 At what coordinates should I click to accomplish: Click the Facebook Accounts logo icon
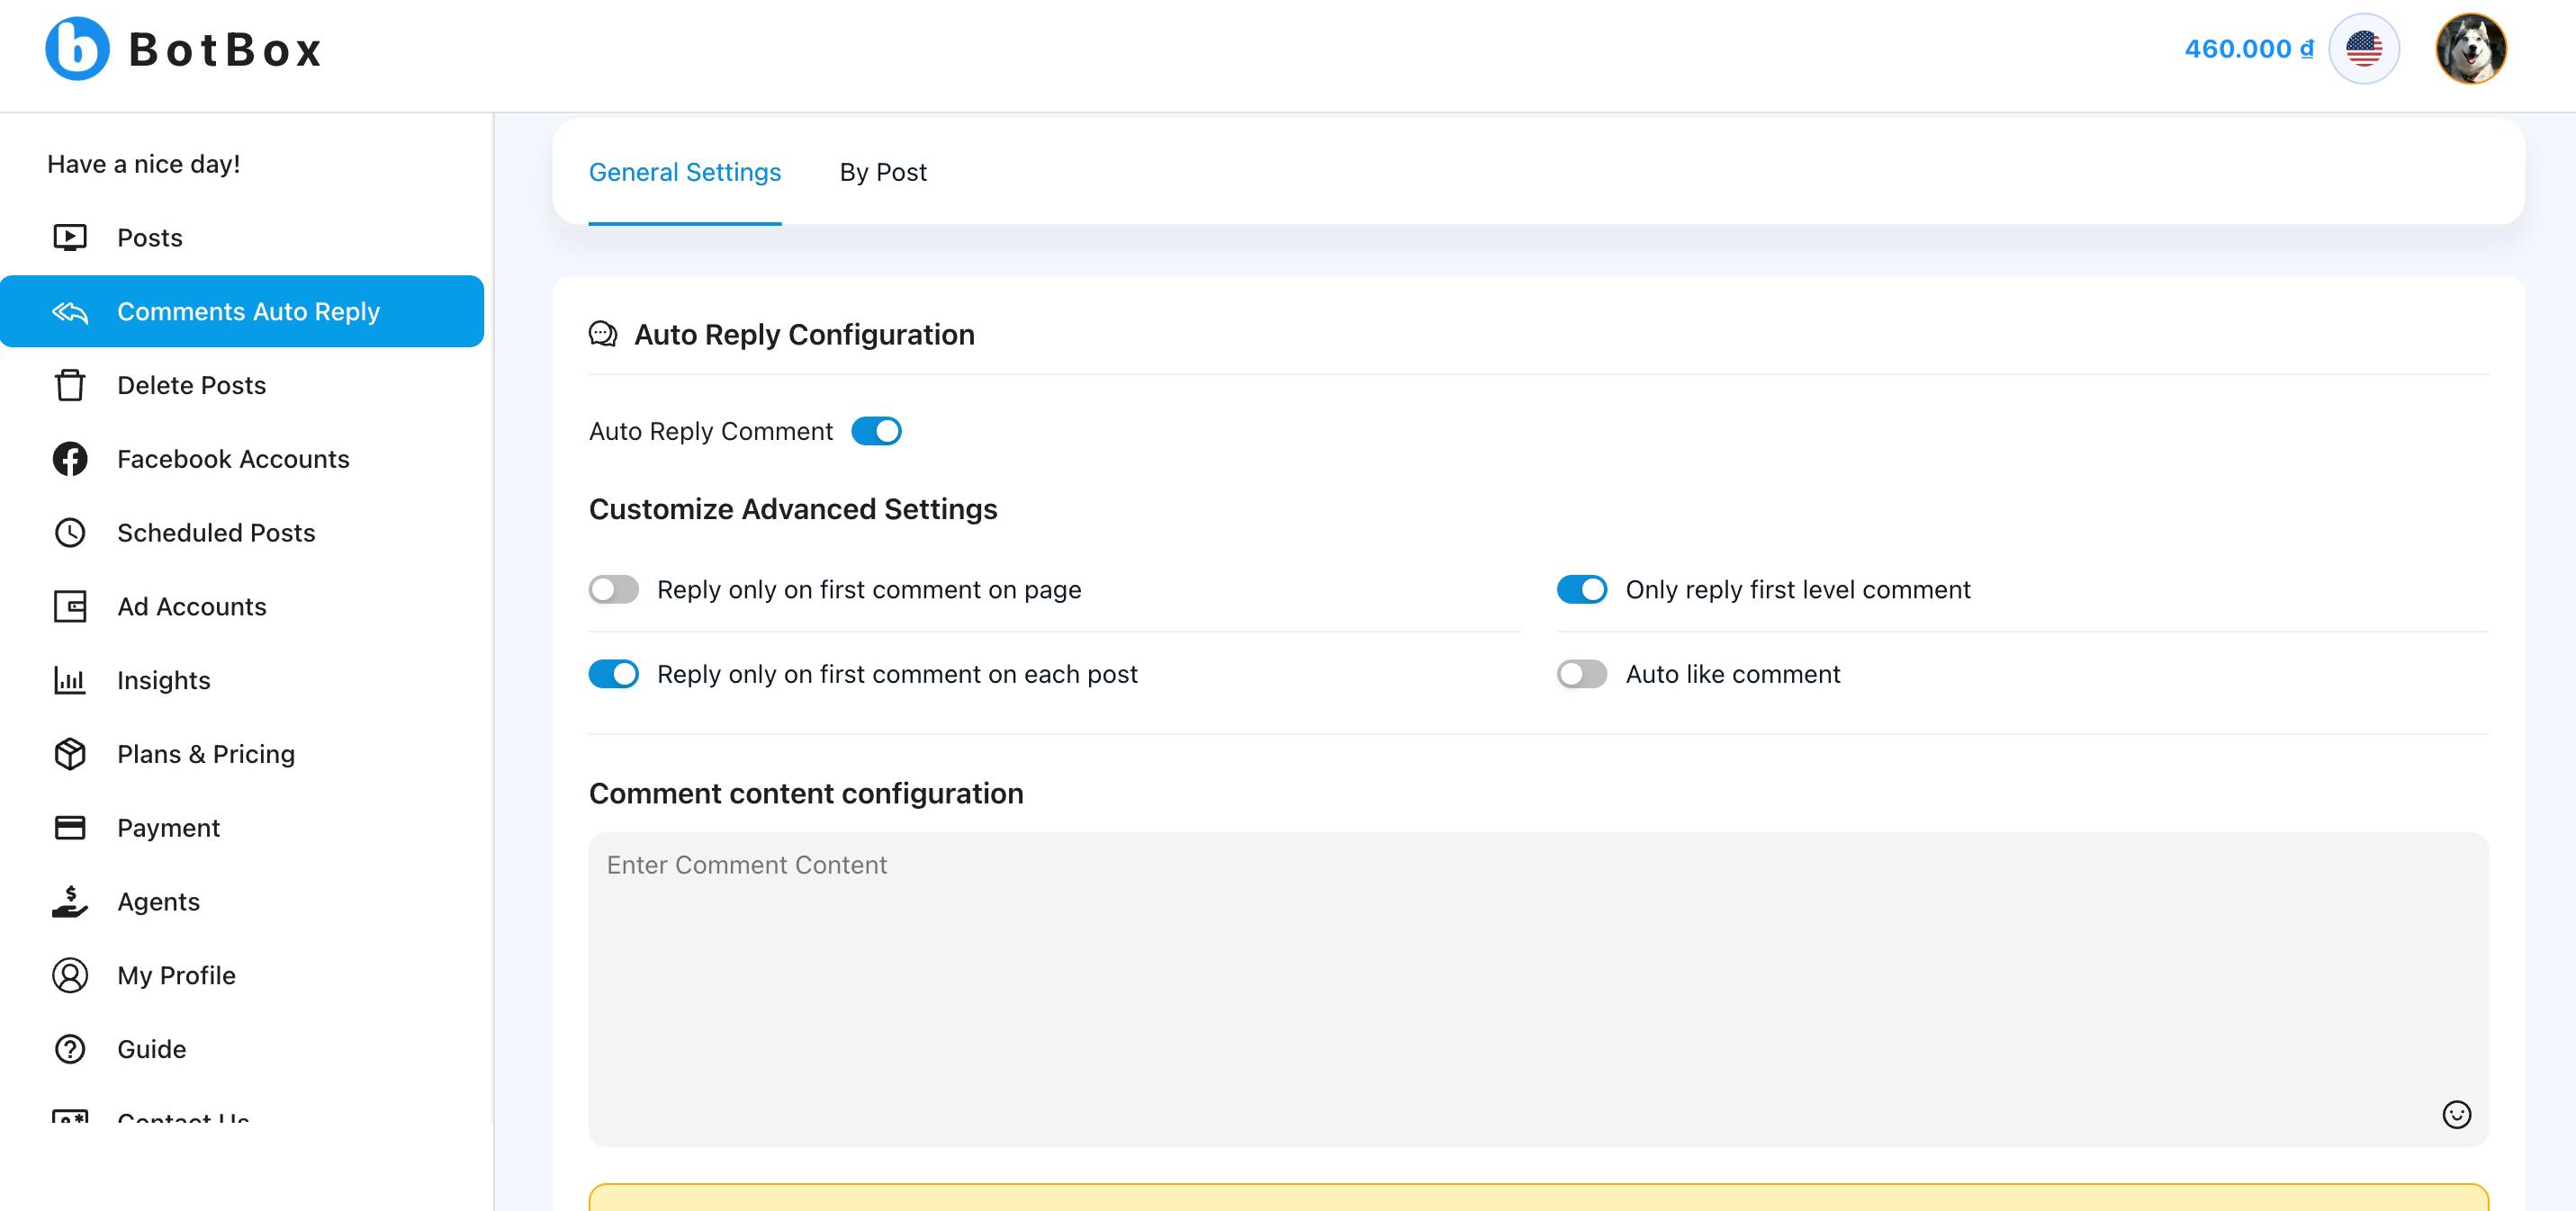70,459
